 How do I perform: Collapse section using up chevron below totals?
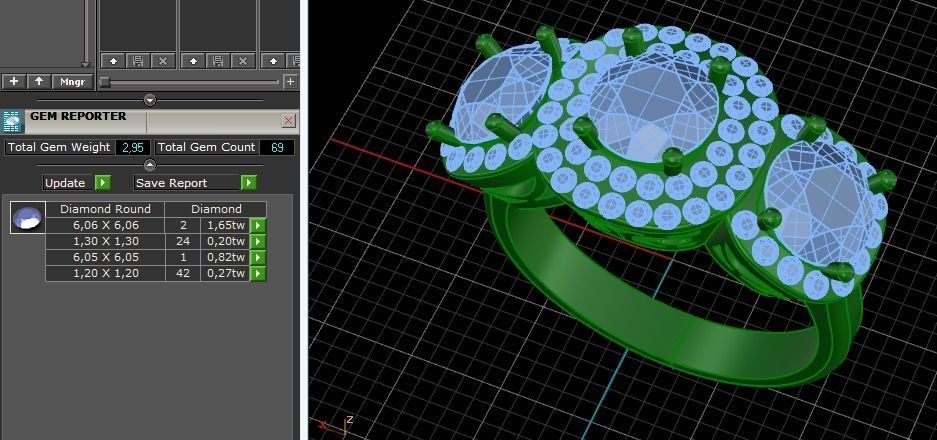(150, 165)
